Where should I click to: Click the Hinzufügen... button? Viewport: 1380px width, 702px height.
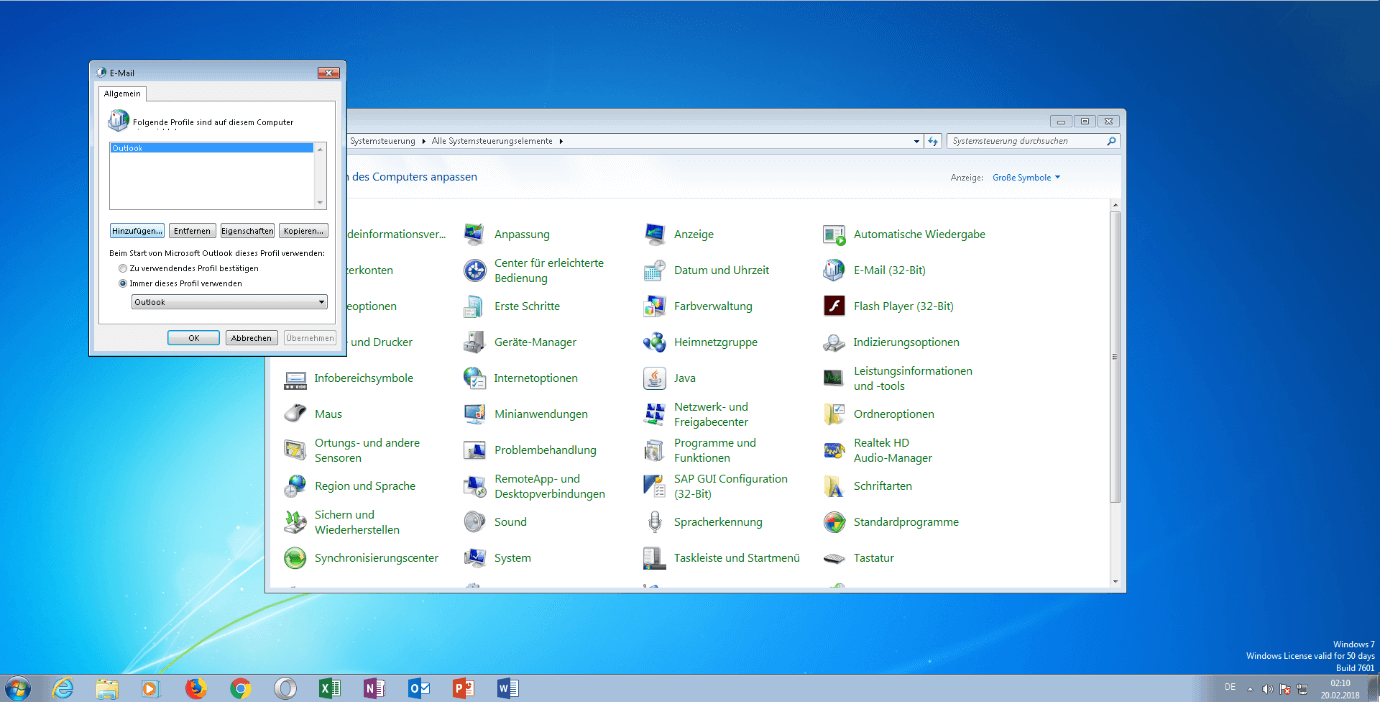click(137, 231)
